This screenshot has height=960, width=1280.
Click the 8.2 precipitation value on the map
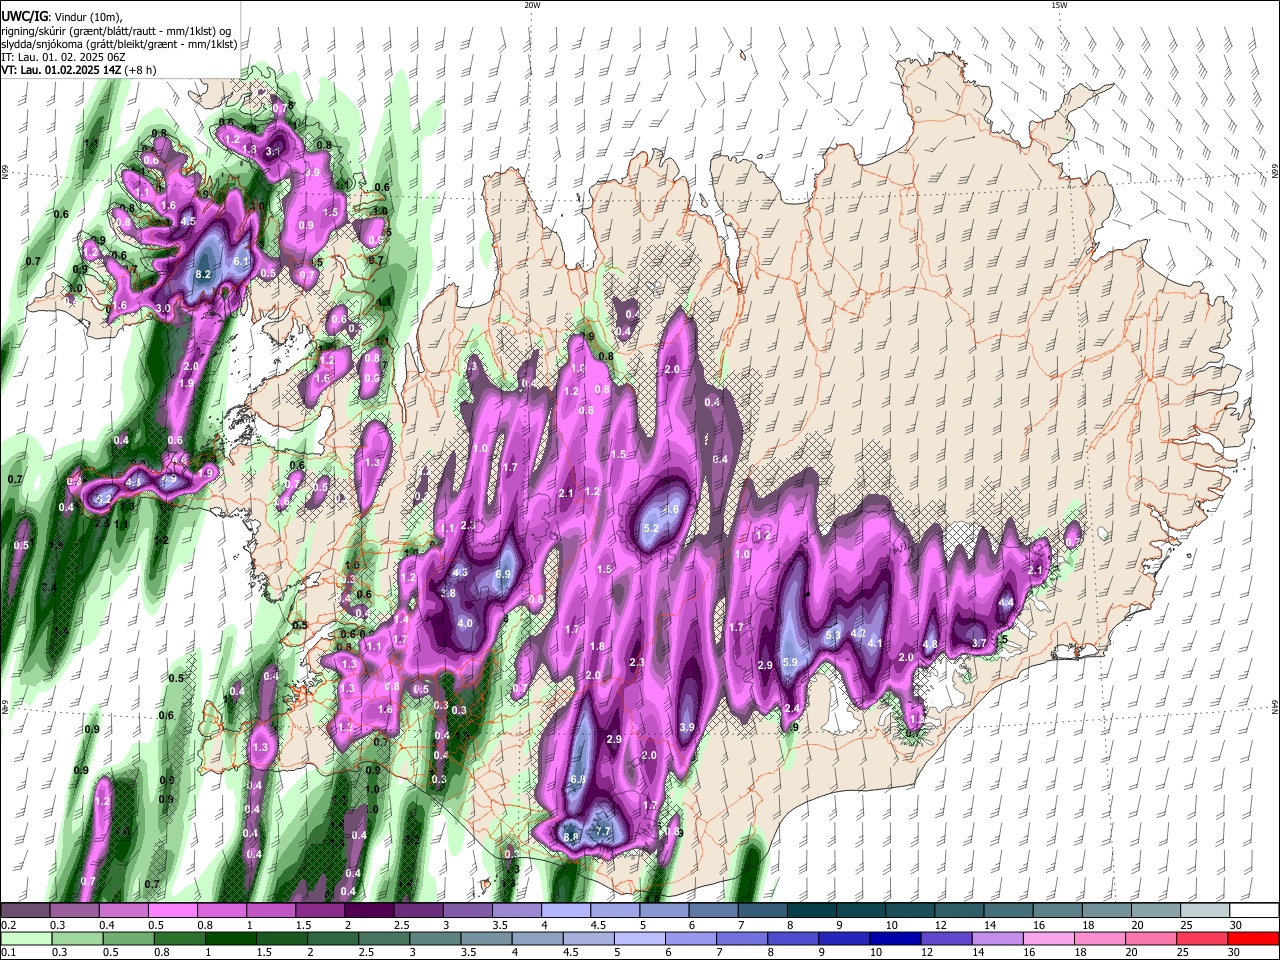[203, 273]
